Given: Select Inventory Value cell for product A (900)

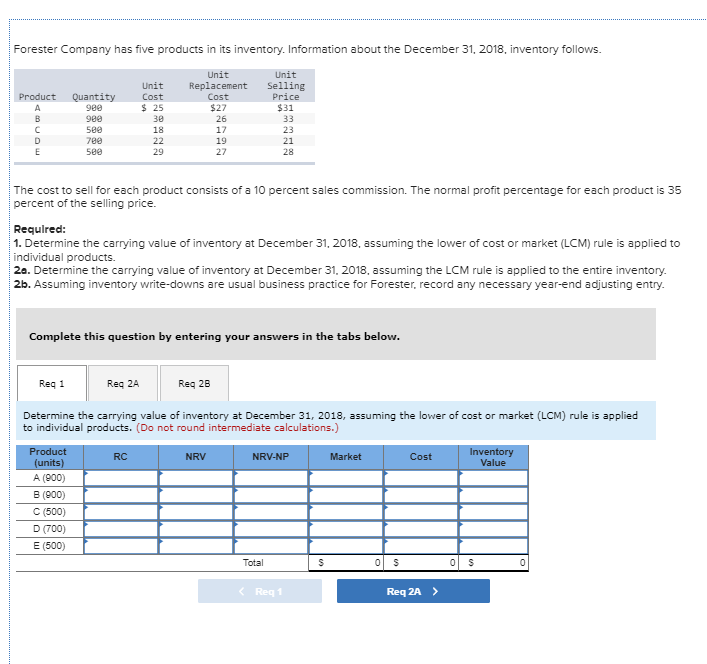Looking at the screenshot, I should pos(494,478).
